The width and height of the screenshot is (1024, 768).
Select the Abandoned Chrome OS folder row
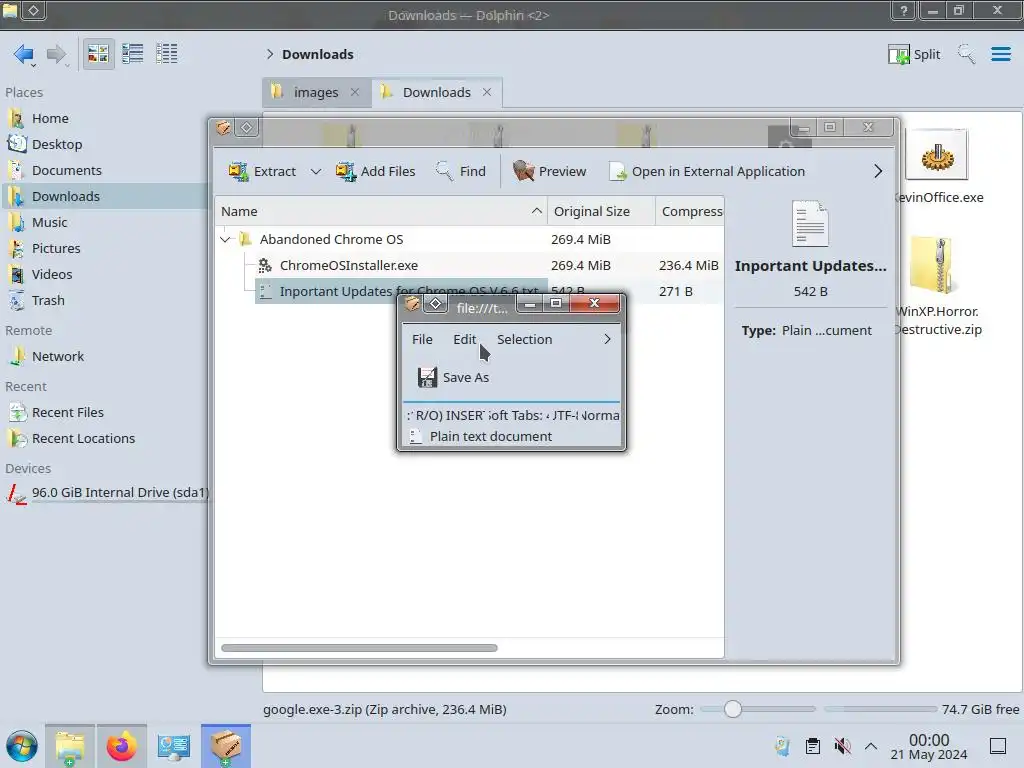click(469, 240)
